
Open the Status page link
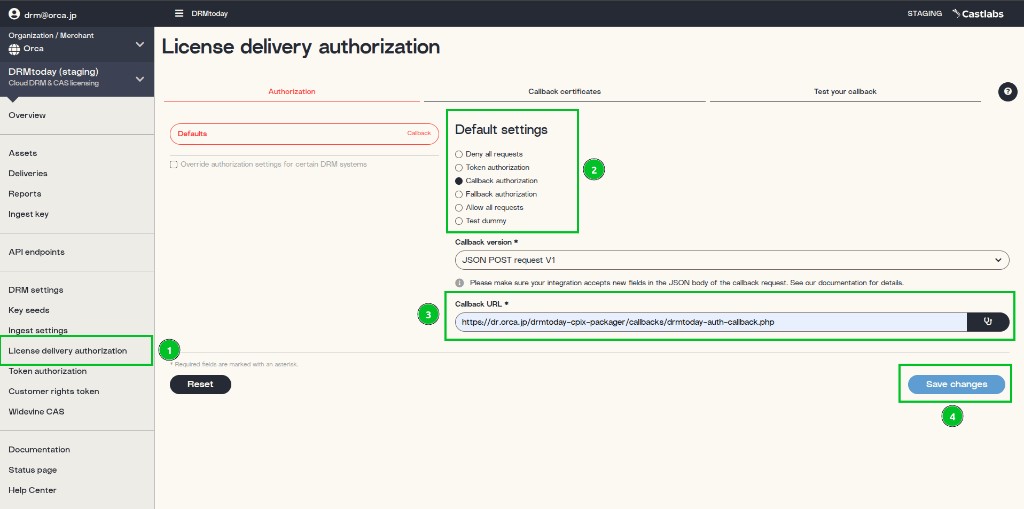click(33, 470)
